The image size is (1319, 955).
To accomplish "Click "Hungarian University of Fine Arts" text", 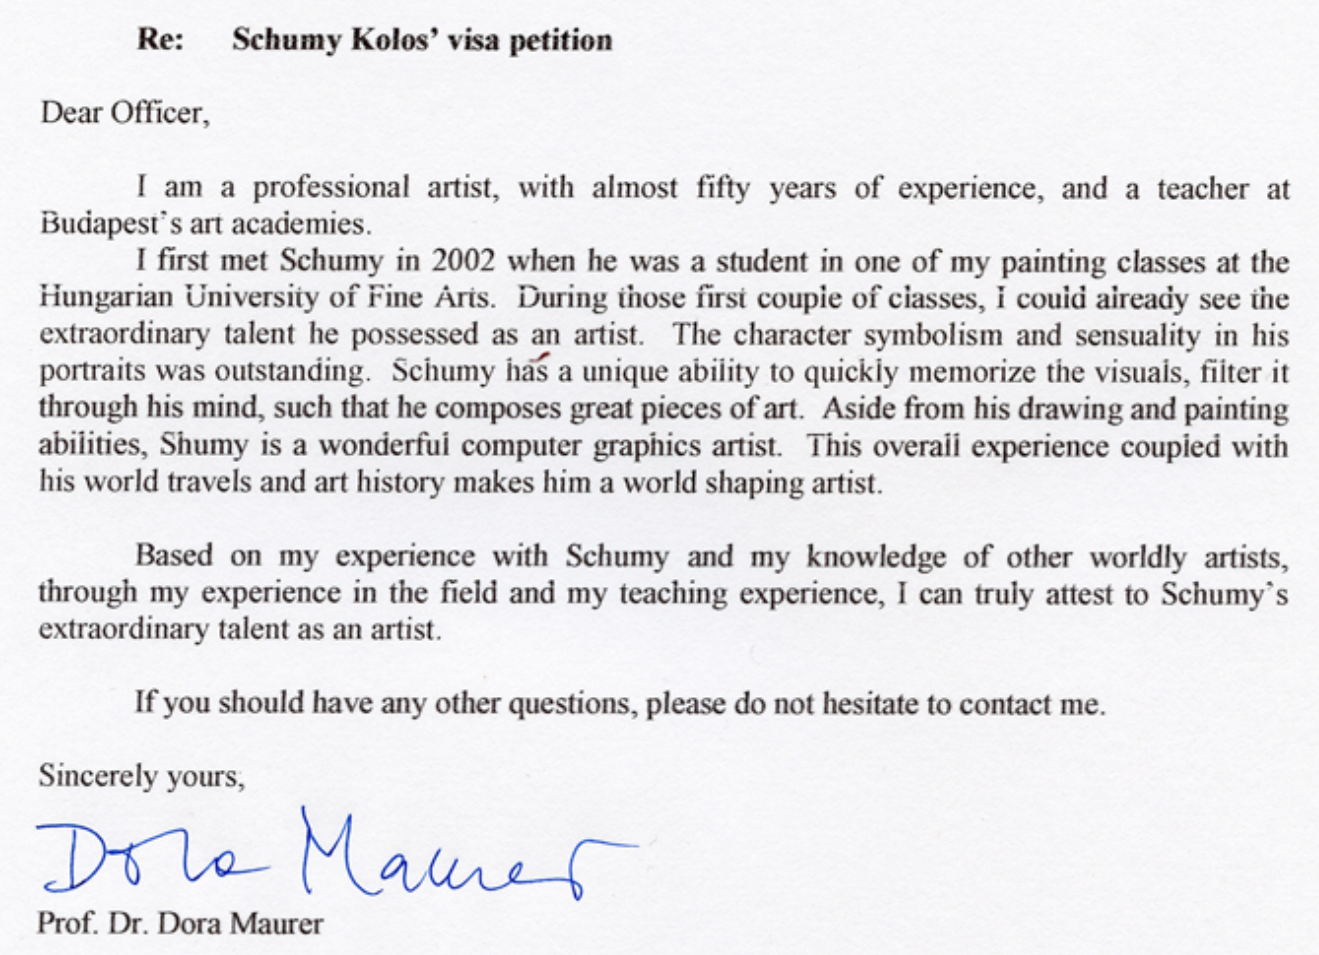I will (265, 297).
